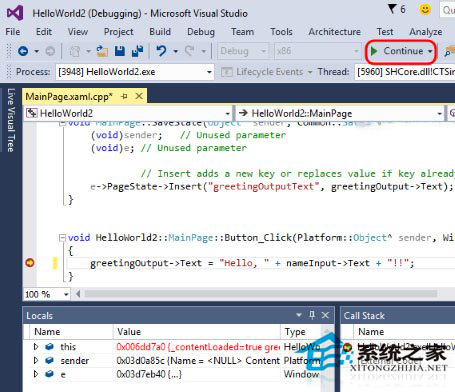Click the editor horizontal scrollbar track
The height and width of the screenshot is (392, 455).
point(260,294)
